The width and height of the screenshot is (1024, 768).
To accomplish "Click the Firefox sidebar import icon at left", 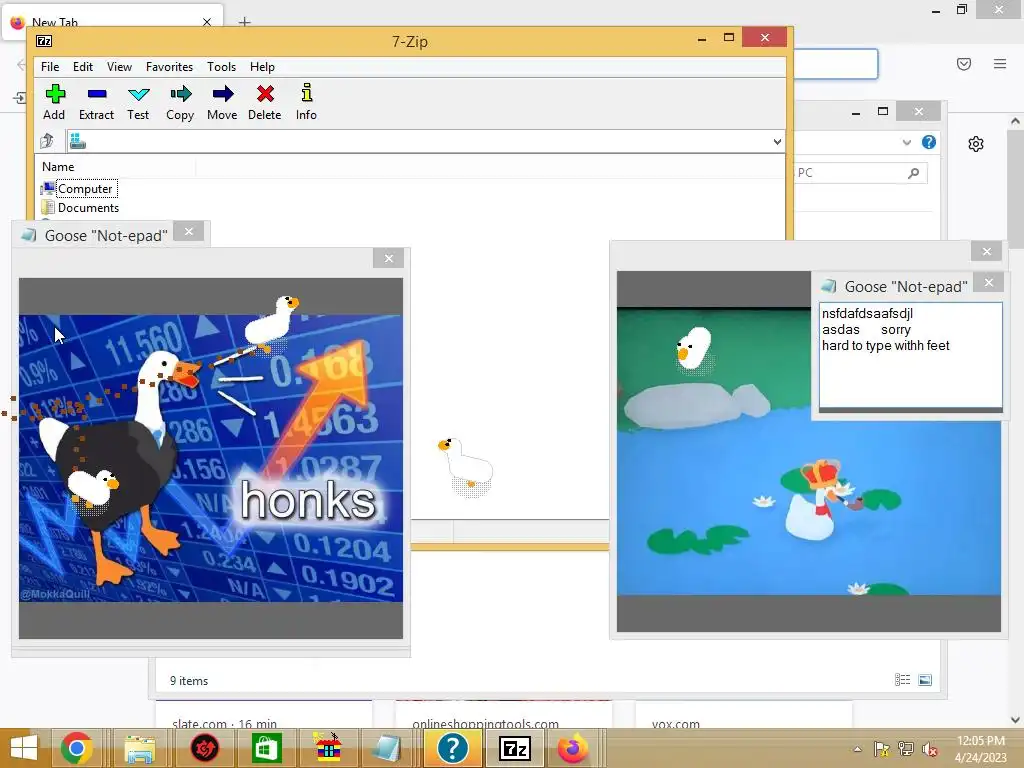I will (19, 98).
